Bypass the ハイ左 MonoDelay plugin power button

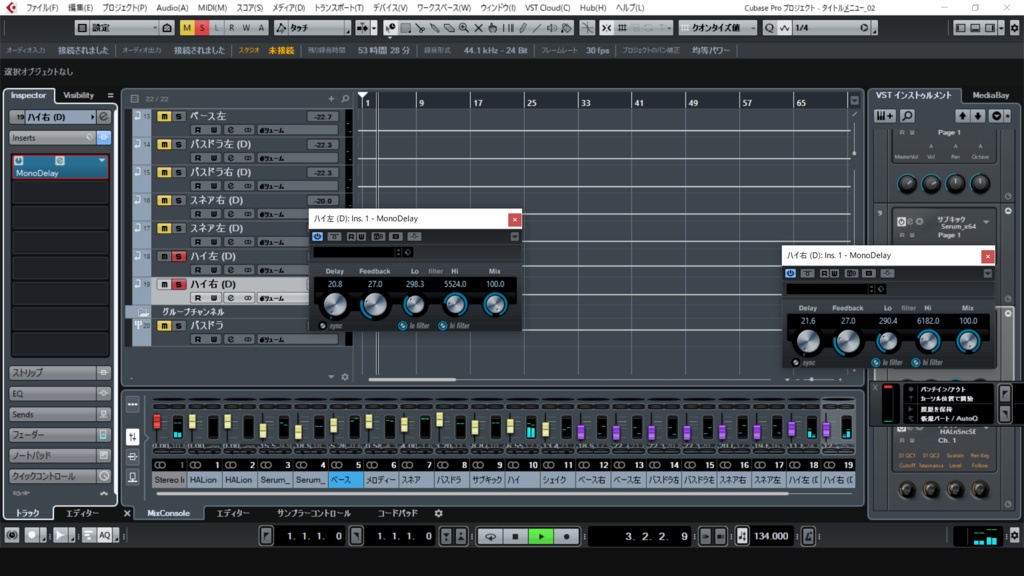317,236
